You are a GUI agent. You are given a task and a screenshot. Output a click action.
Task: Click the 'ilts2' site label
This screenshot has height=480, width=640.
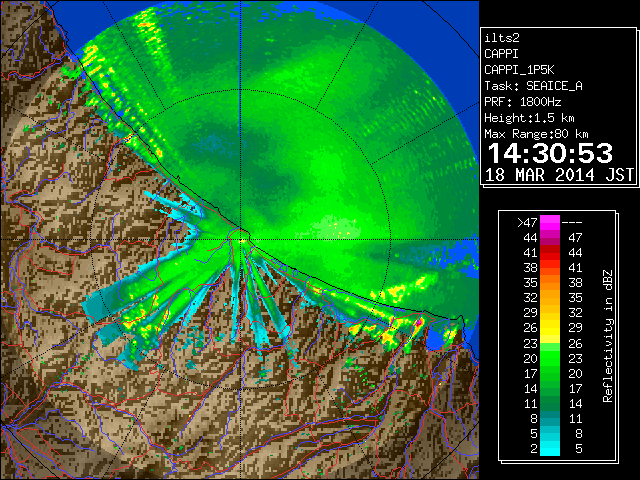click(x=502, y=38)
